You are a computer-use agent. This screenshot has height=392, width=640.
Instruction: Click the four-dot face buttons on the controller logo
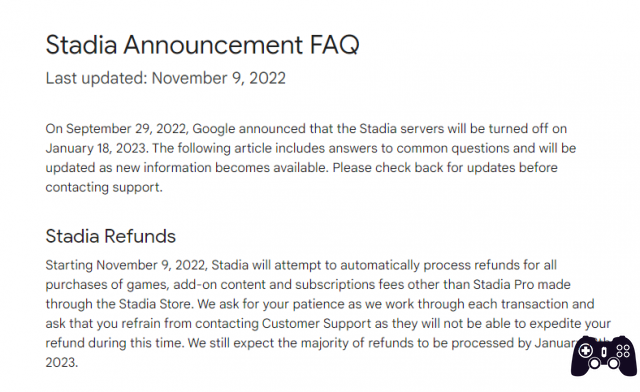click(623, 351)
